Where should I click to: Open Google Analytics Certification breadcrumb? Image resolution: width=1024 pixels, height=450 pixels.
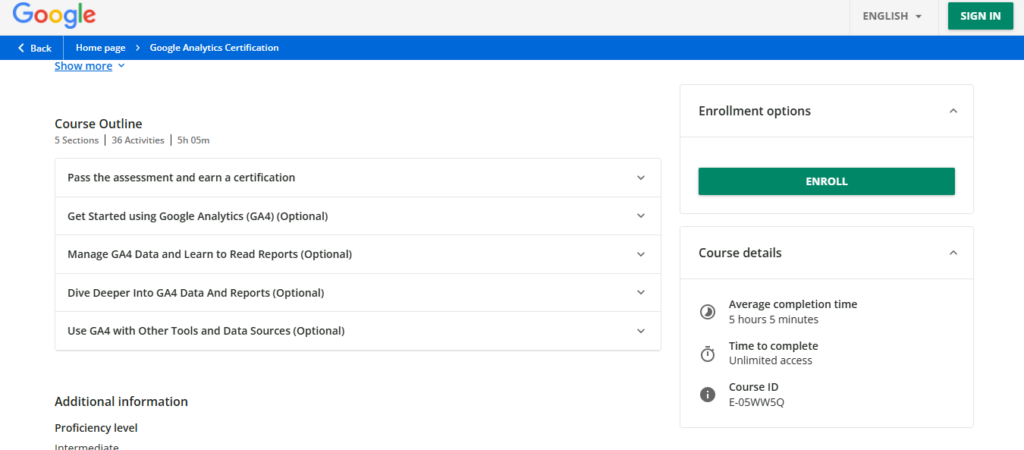click(214, 48)
